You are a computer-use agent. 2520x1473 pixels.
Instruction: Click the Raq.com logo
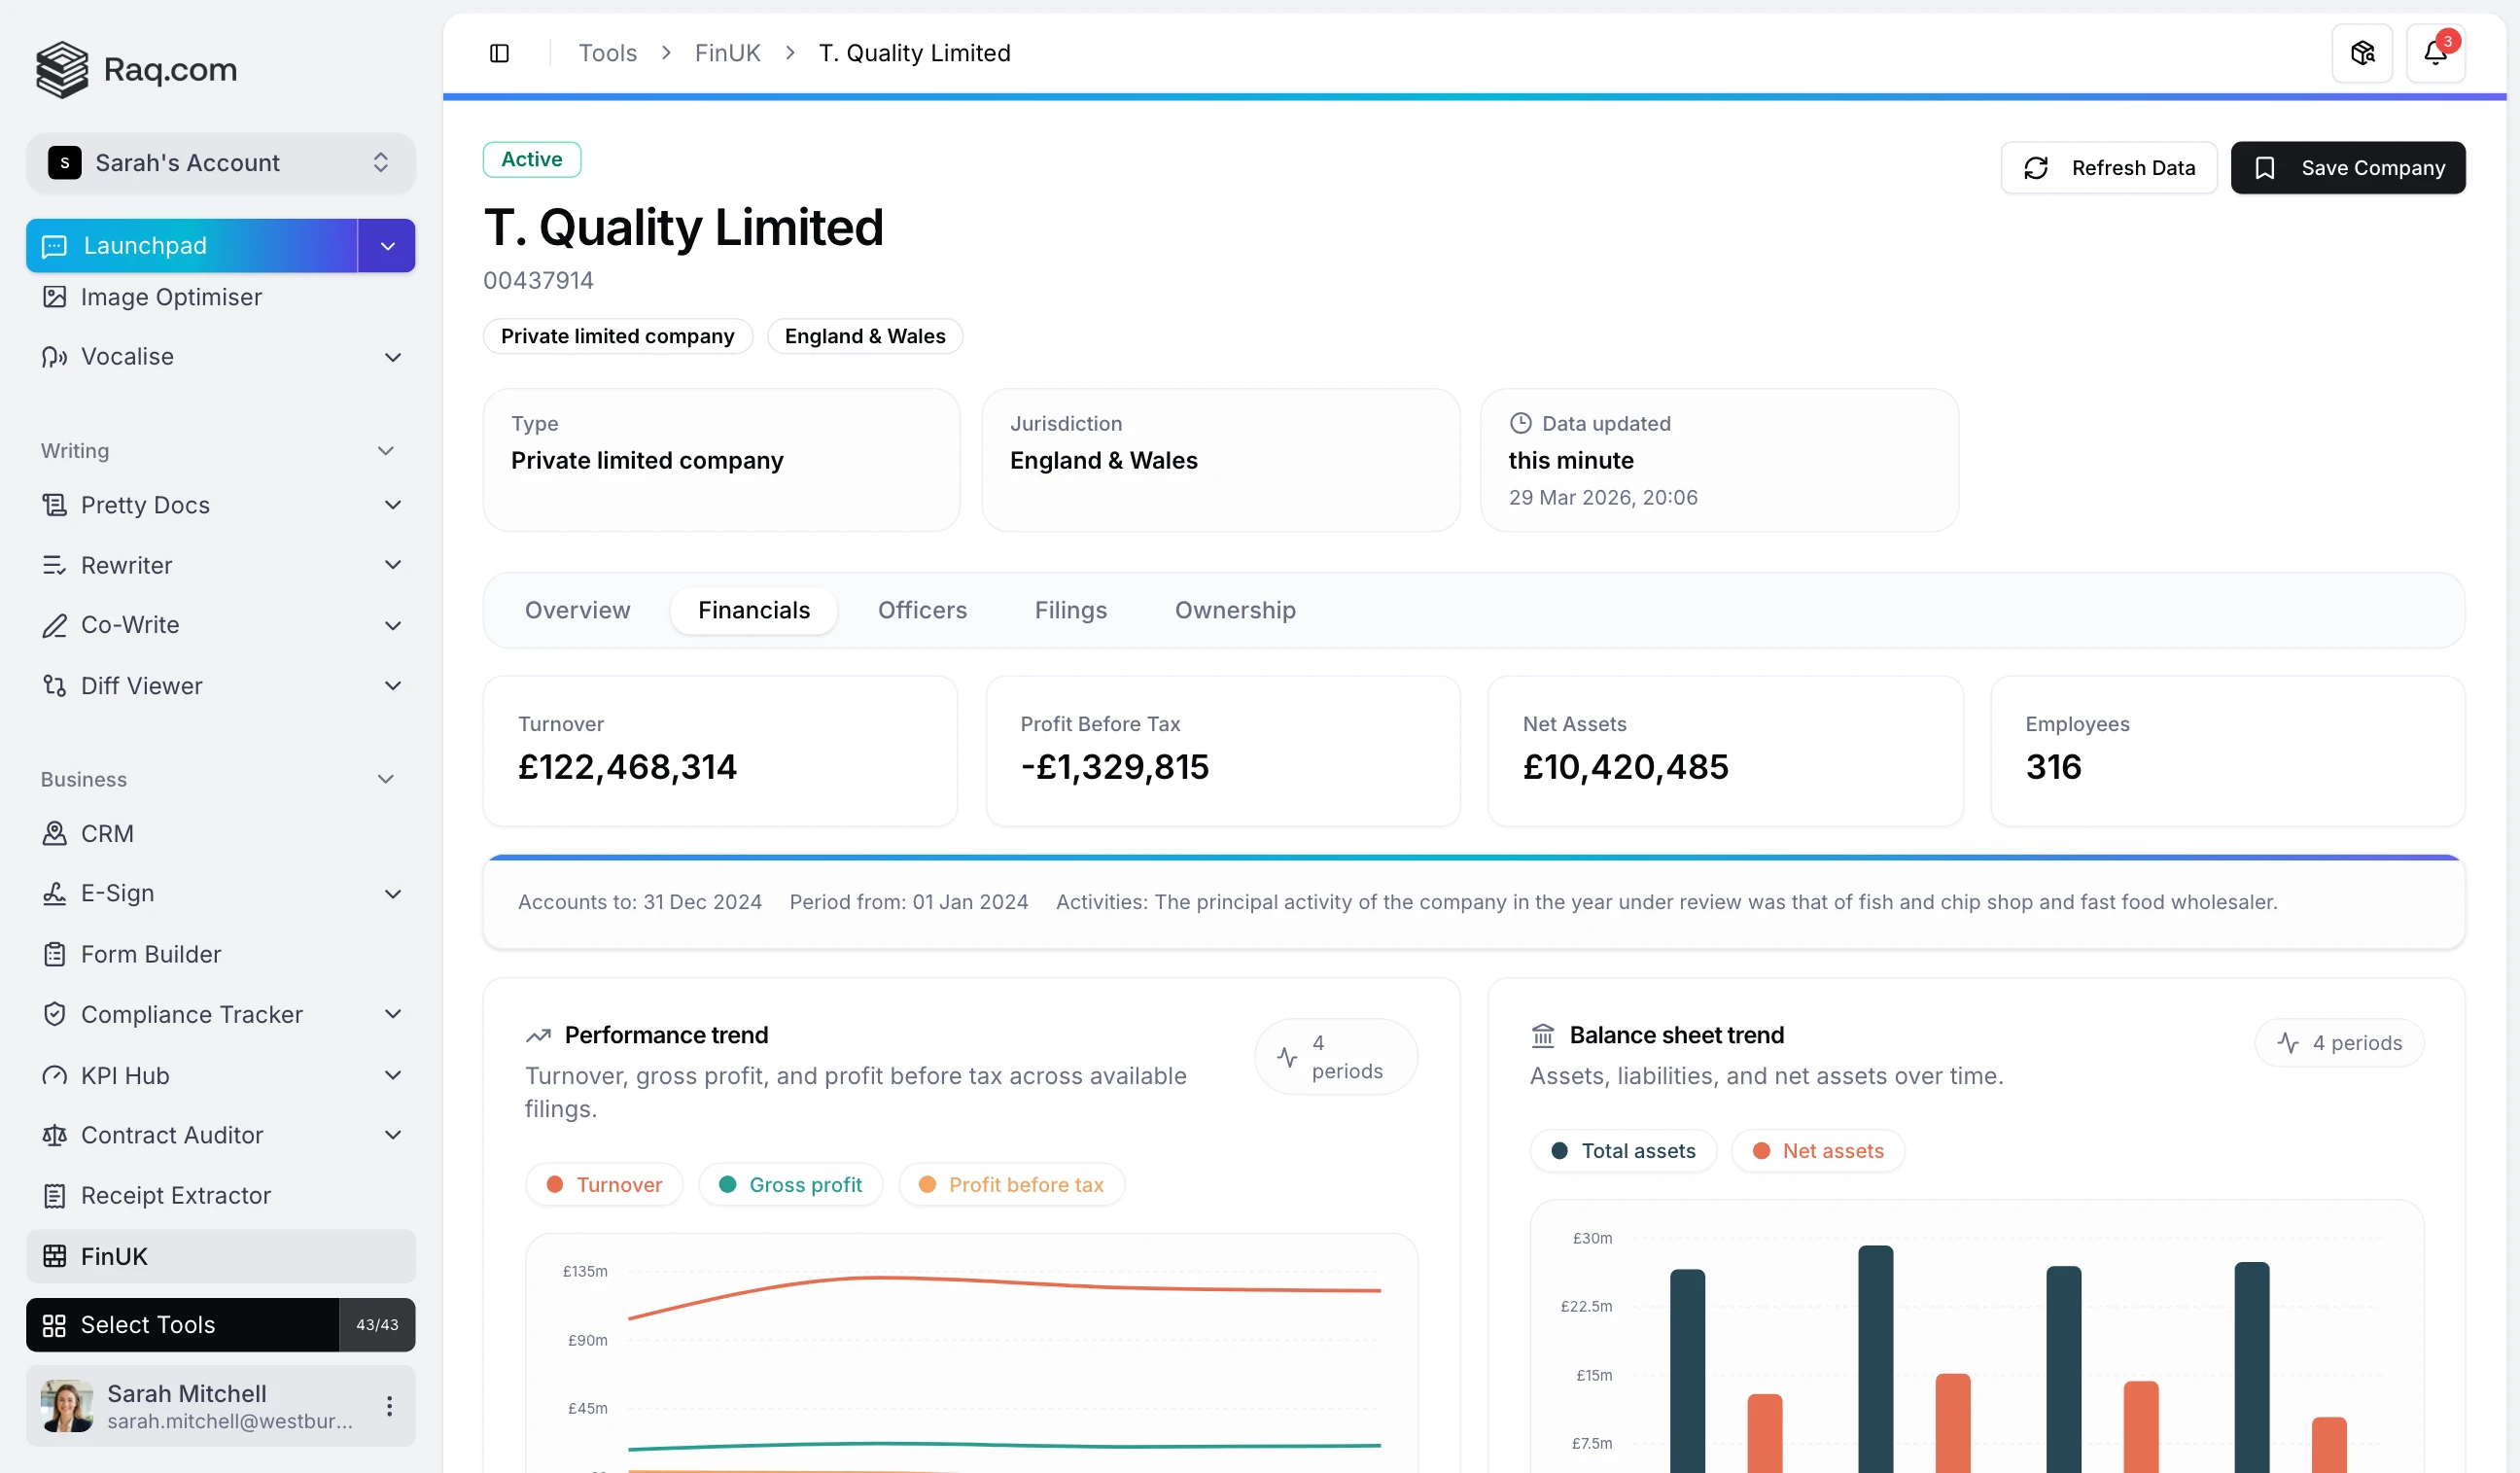pyautogui.click(x=137, y=69)
